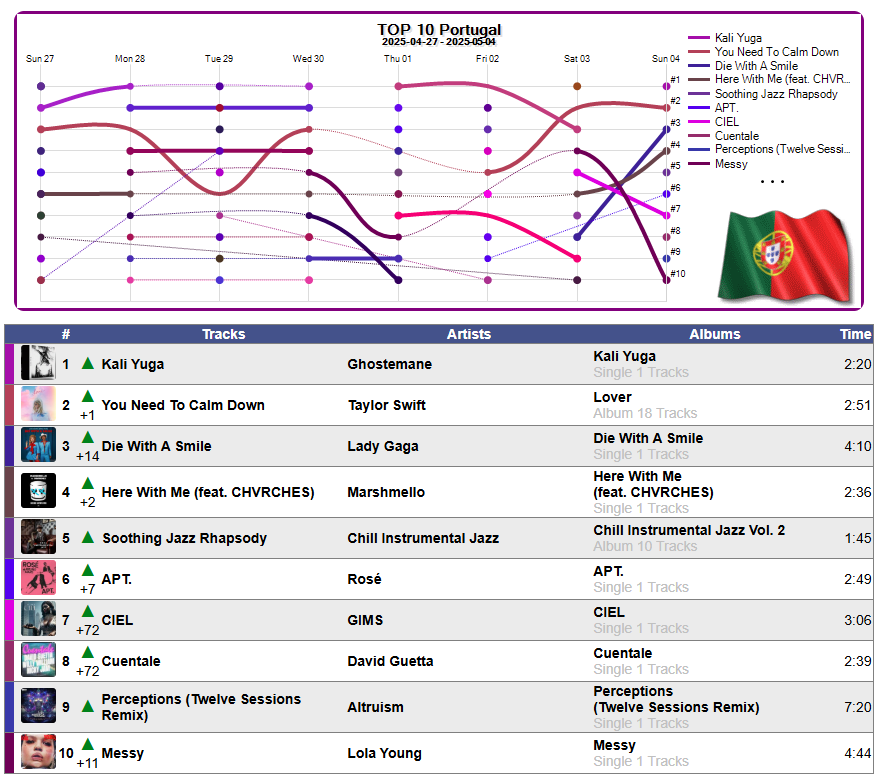Click the green up arrow beside You Need To Calm Down
The width and height of the screenshot is (877, 778).
[x=87, y=397]
